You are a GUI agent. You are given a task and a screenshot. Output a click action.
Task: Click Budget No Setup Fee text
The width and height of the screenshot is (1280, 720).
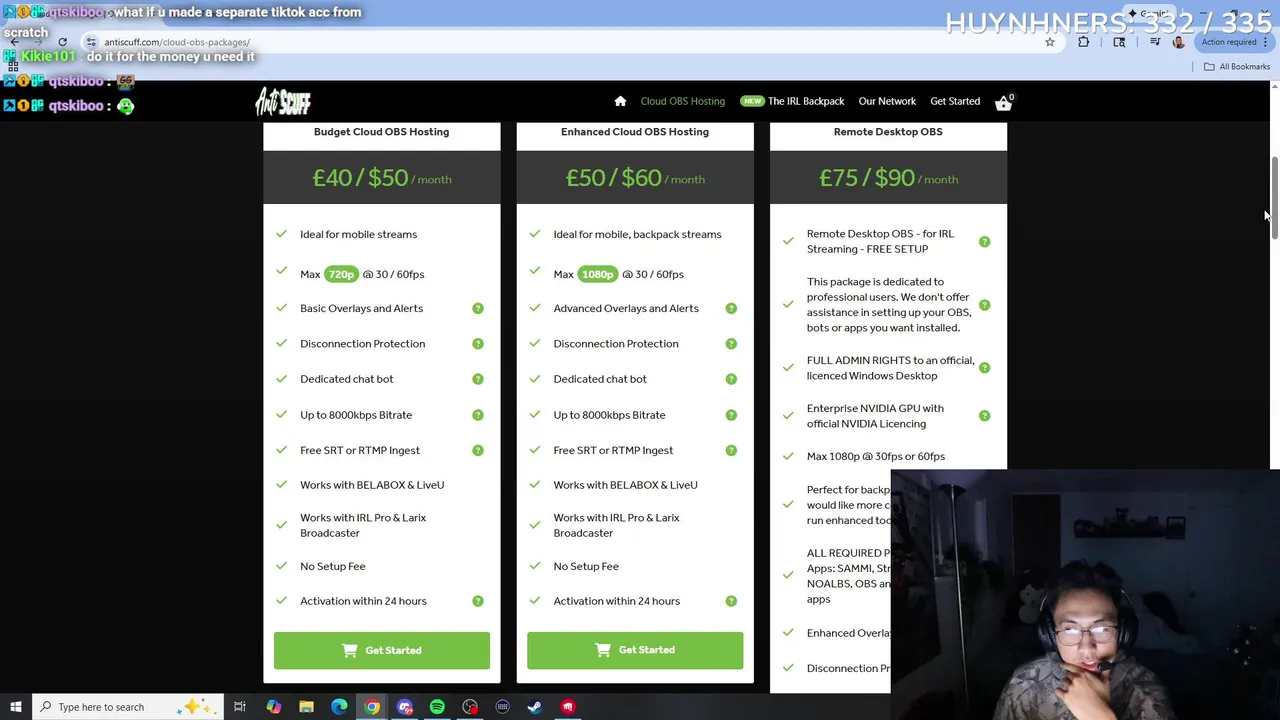pyautogui.click(x=333, y=566)
